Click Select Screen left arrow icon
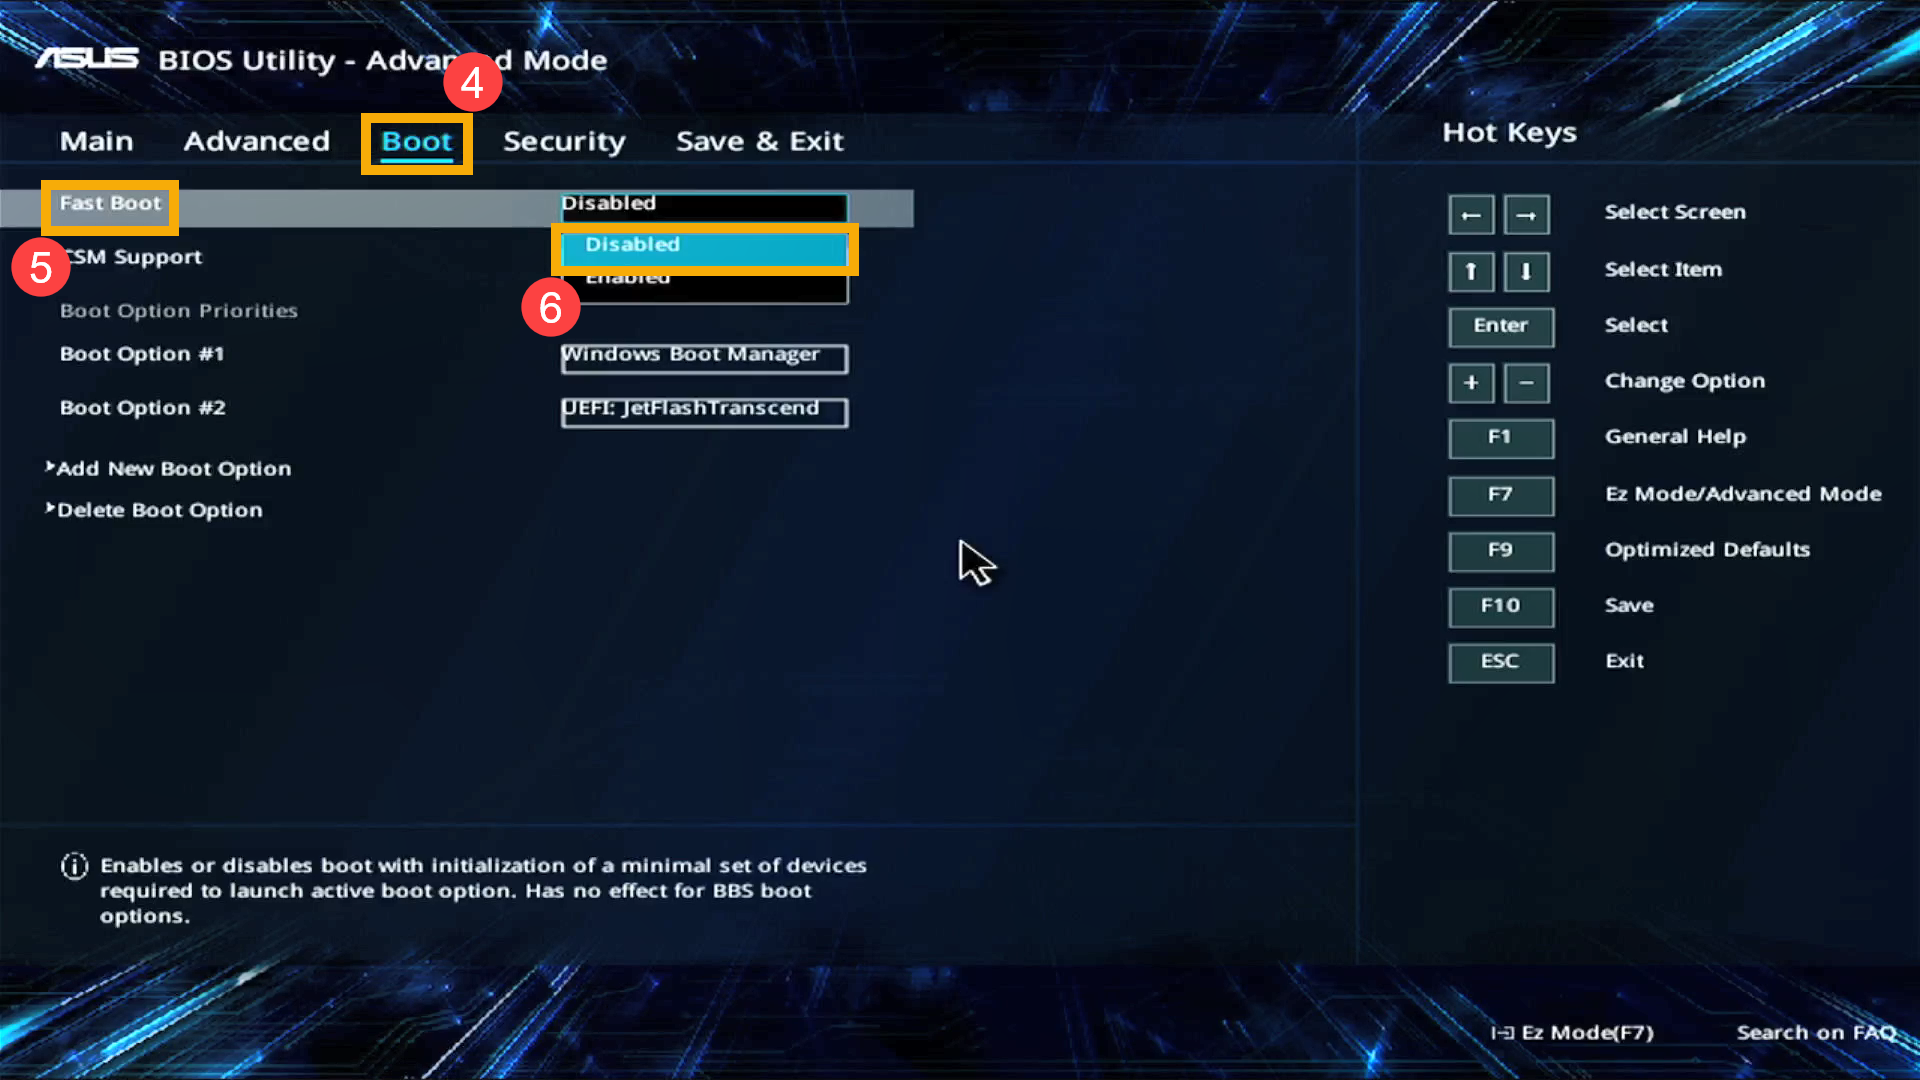 click(x=1472, y=214)
